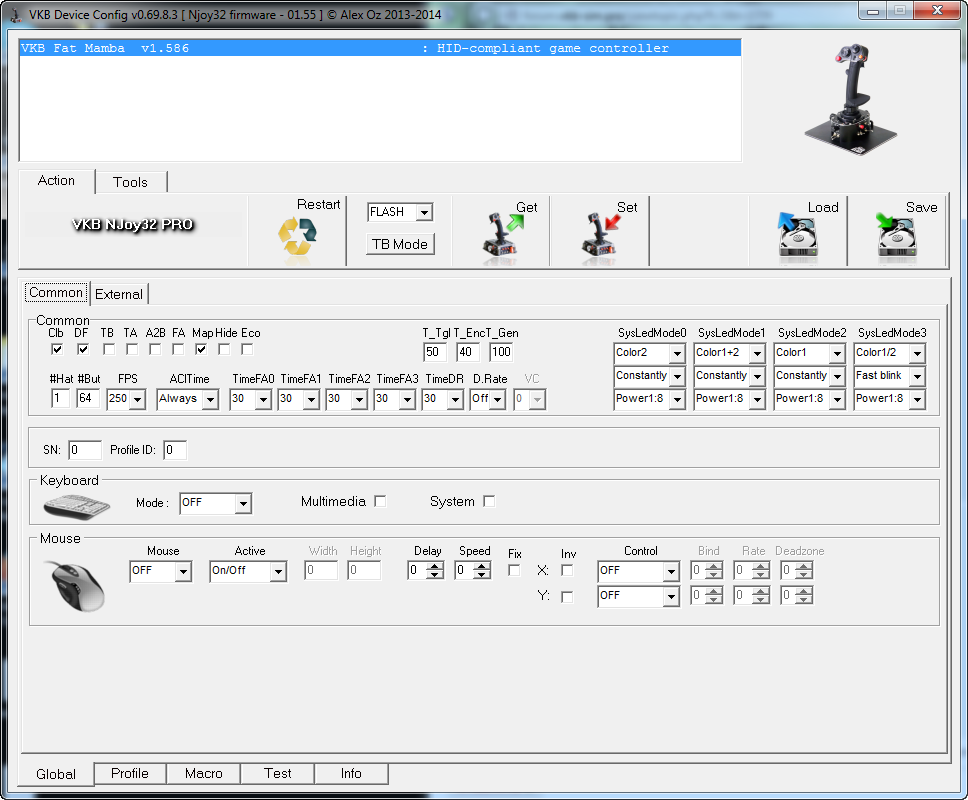Click the #But 64 field

pos(88,398)
